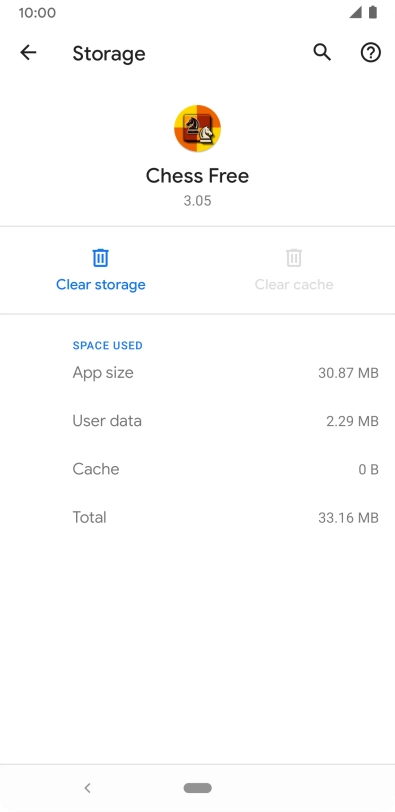Select the Cache row
395x812 pixels.
[197, 469]
